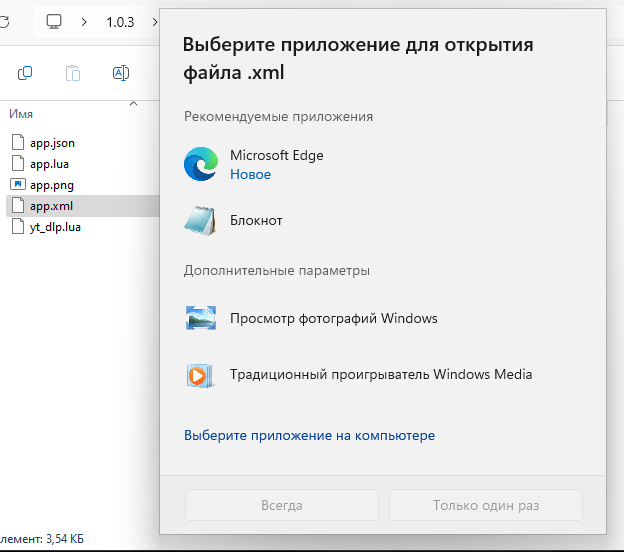Select Microsoft Edge app name
Viewport: 624px width, 552px height.
tap(277, 155)
